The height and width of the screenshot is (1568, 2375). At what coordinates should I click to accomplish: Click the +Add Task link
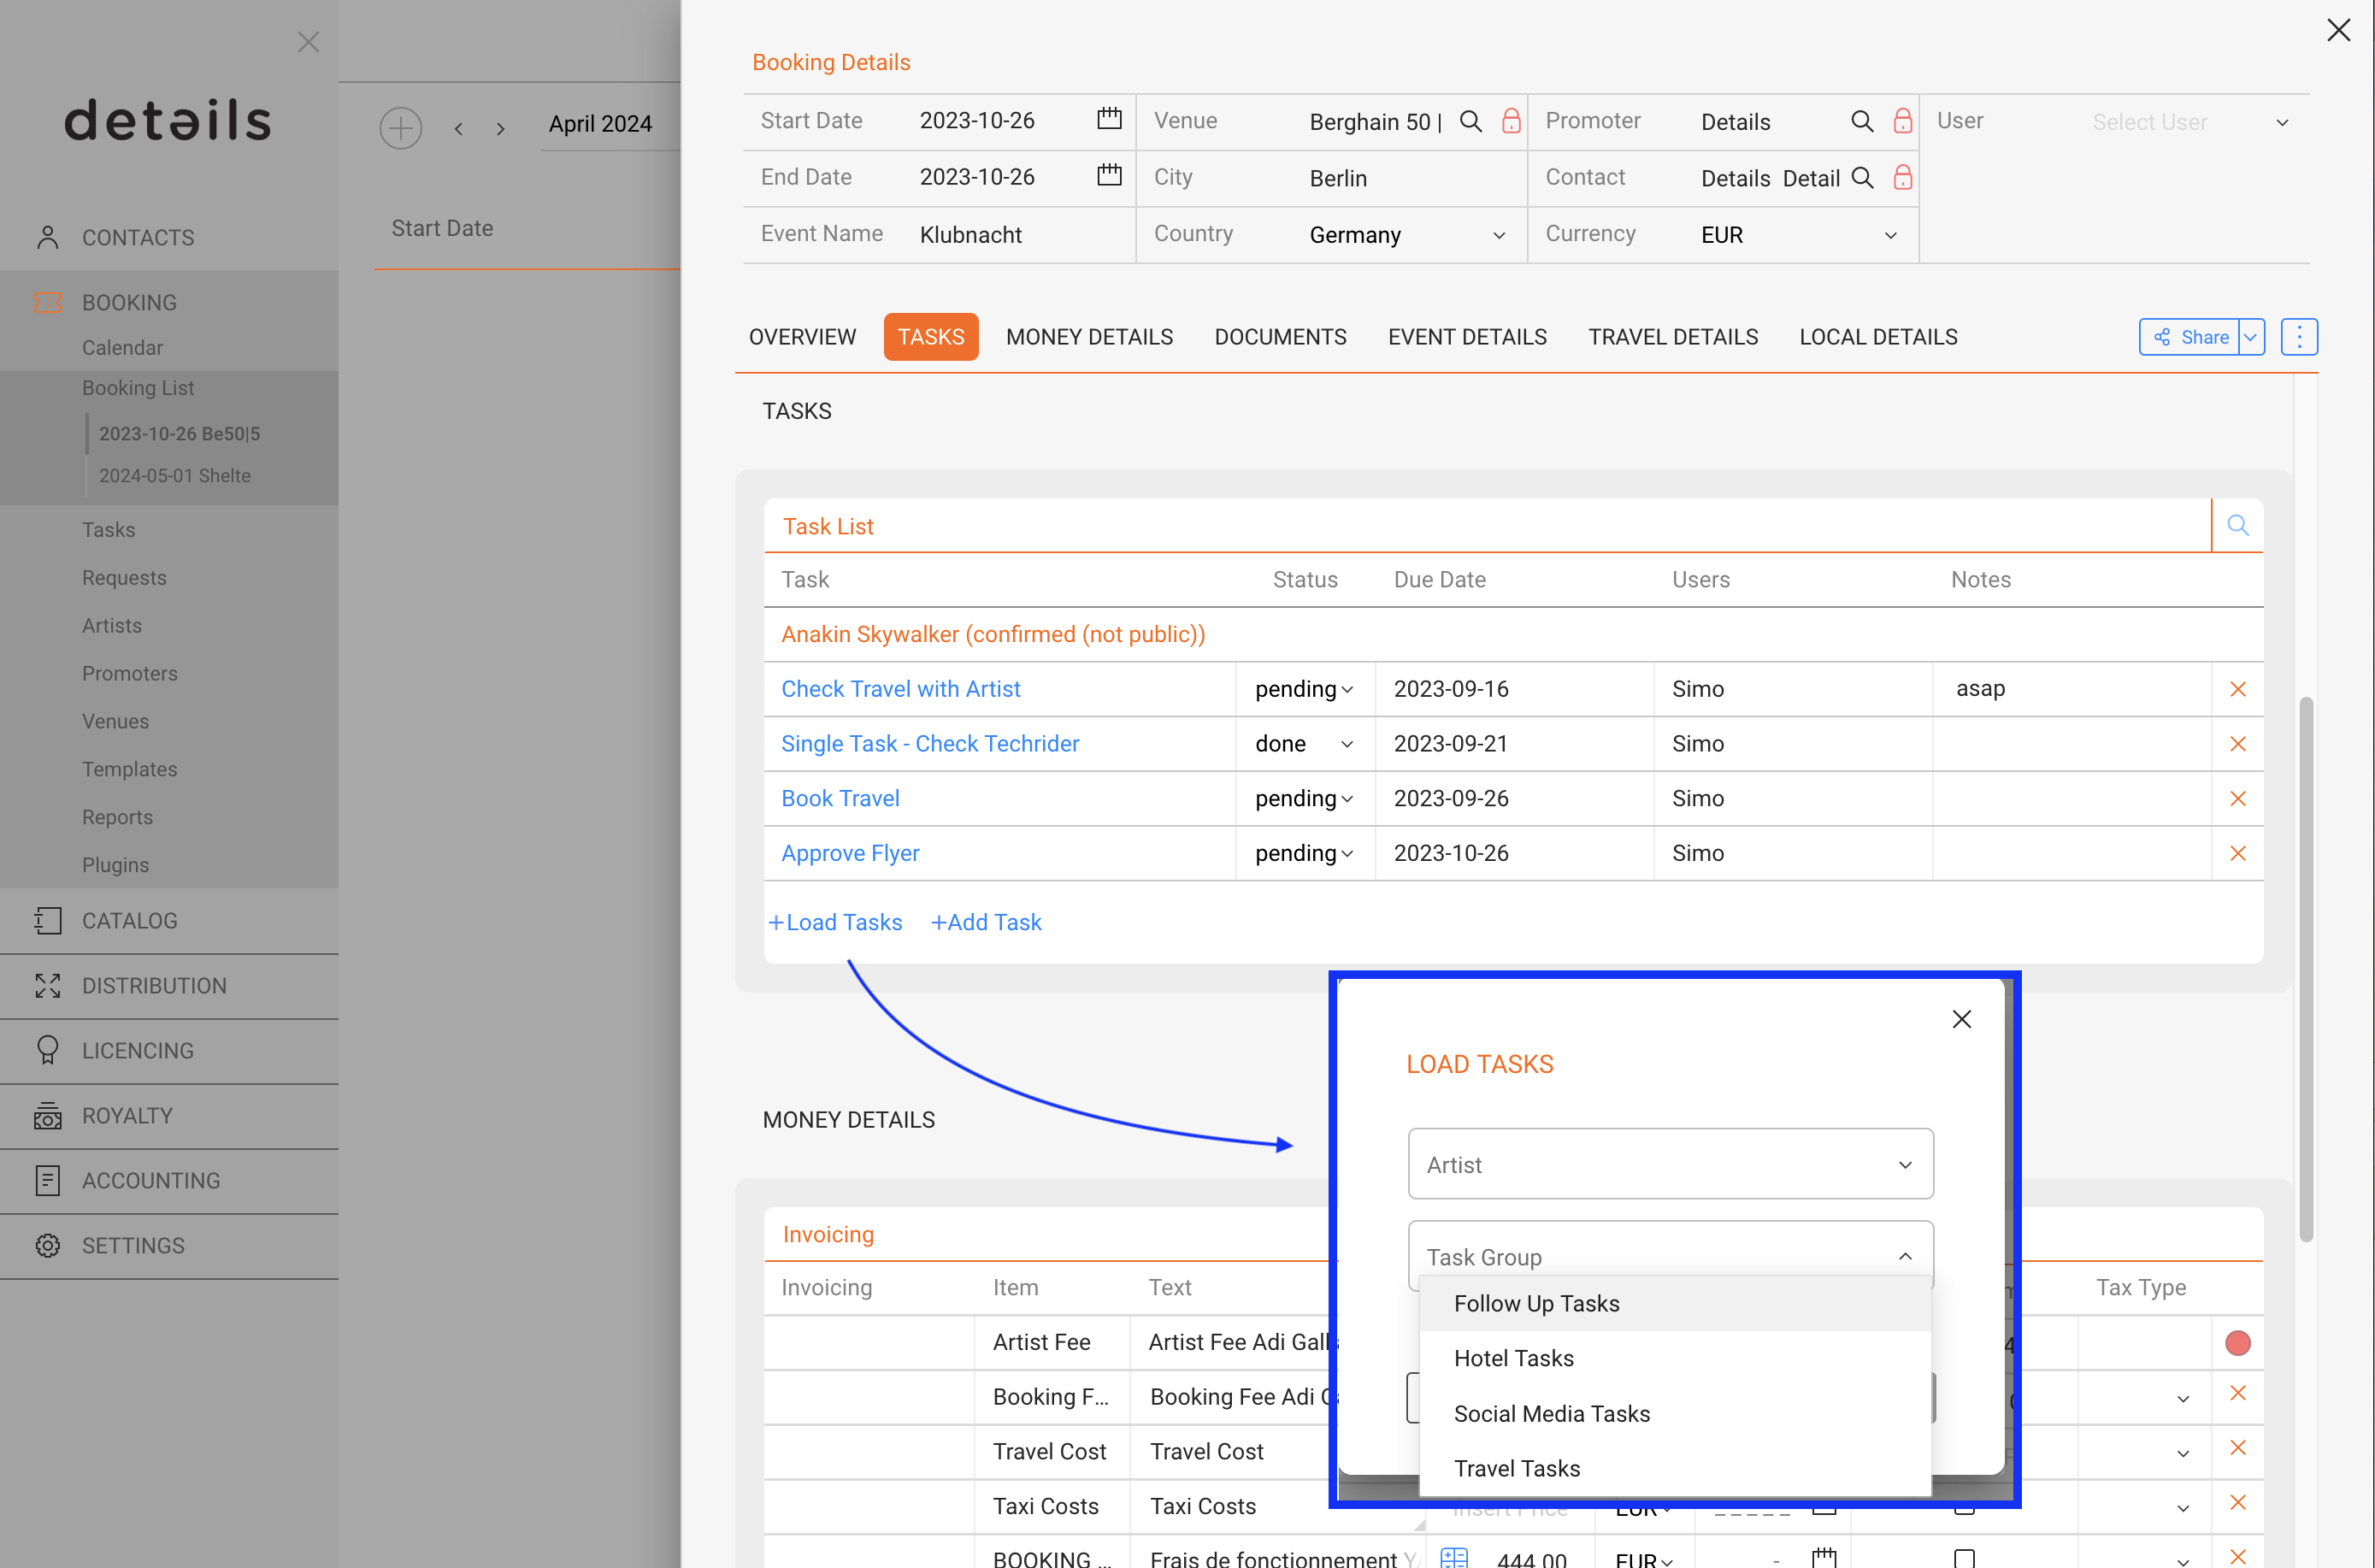(986, 922)
